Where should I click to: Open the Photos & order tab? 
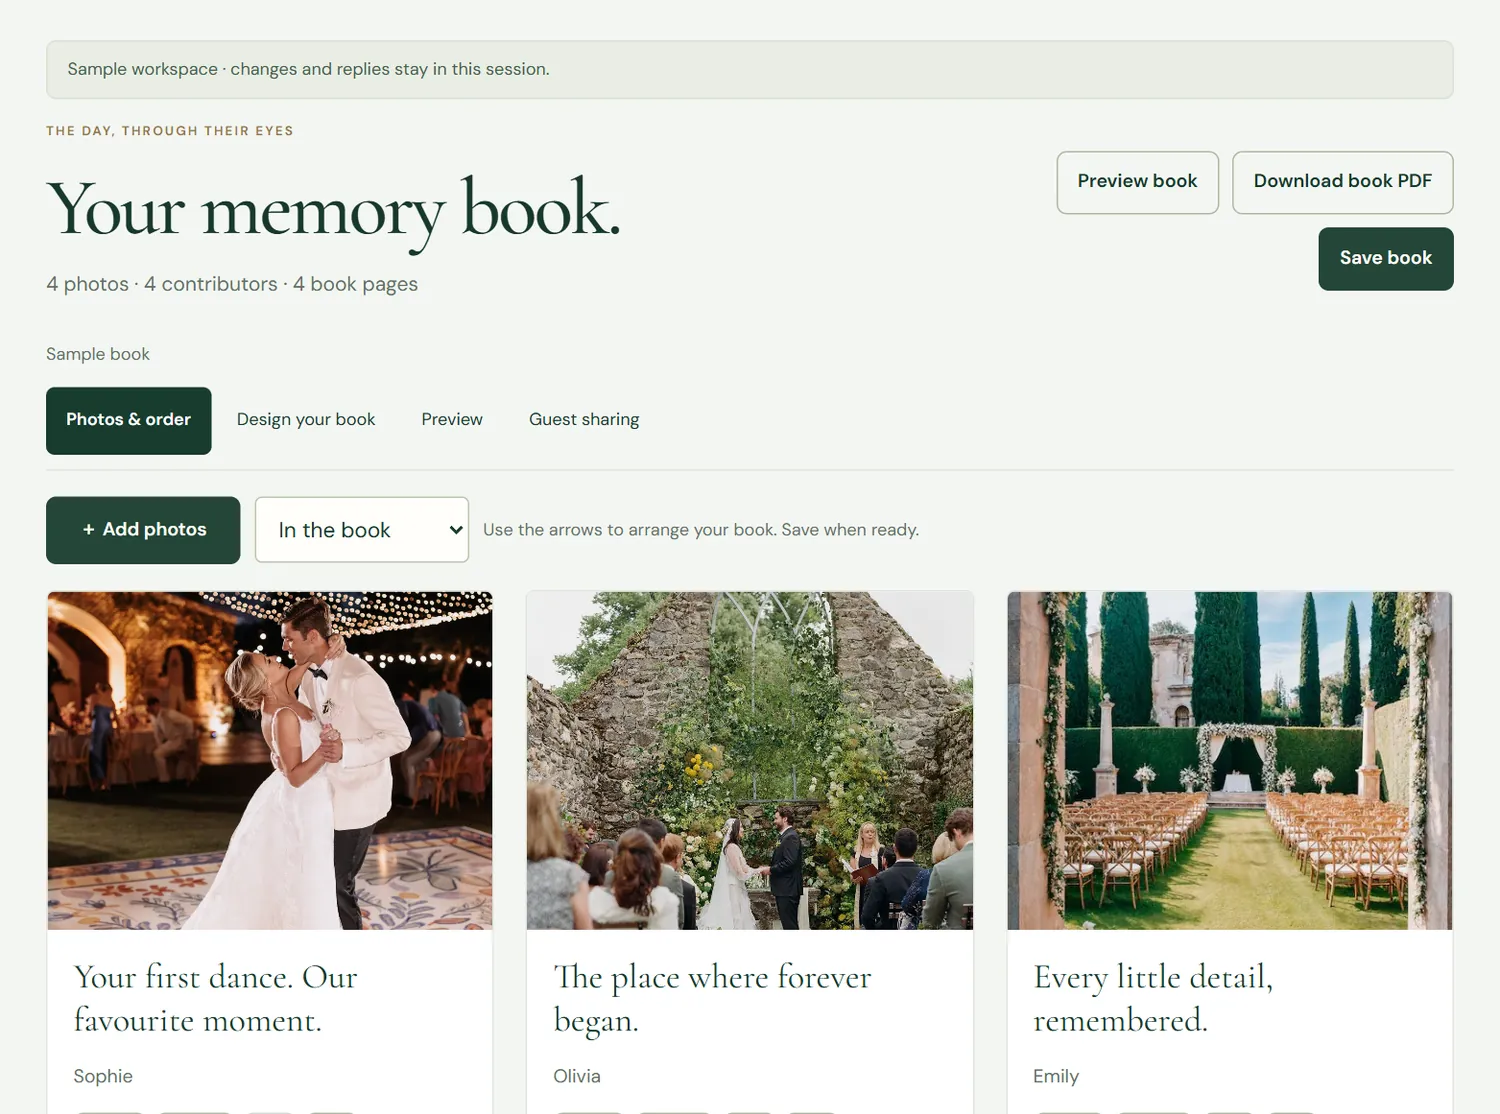[129, 420]
